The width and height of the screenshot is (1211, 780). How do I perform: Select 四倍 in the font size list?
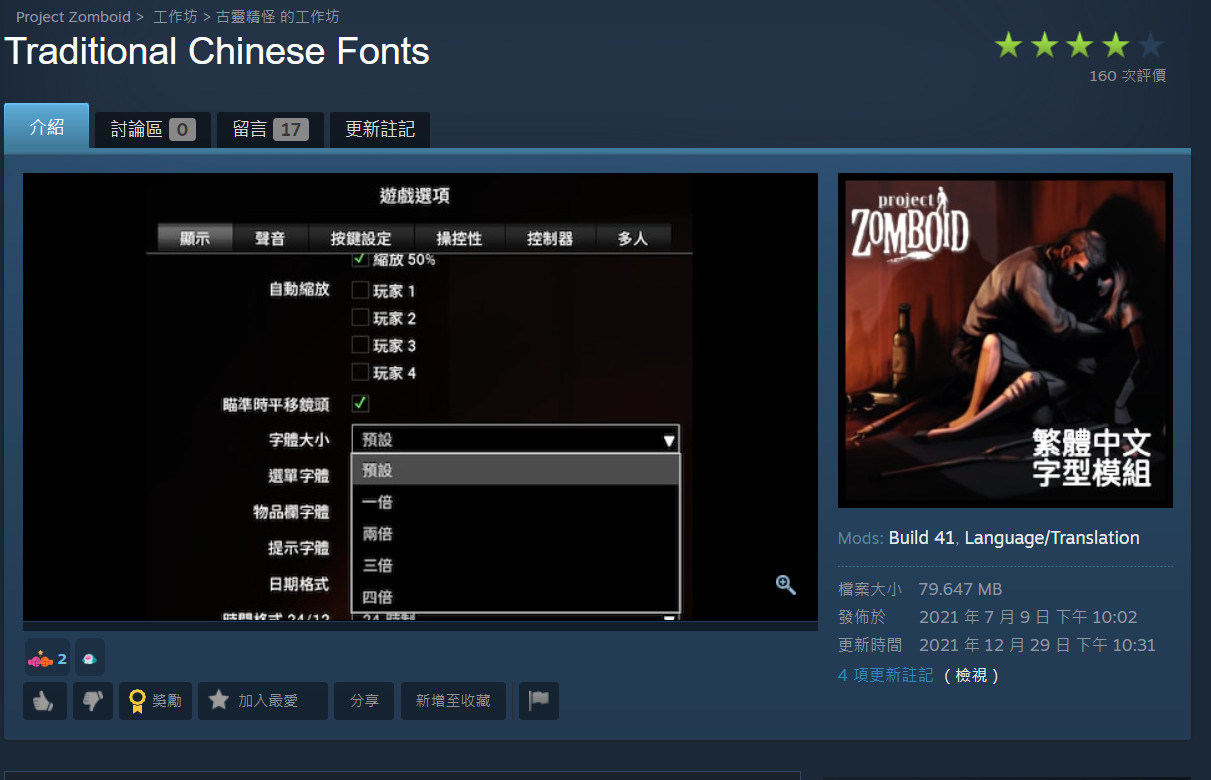(515, 597)
